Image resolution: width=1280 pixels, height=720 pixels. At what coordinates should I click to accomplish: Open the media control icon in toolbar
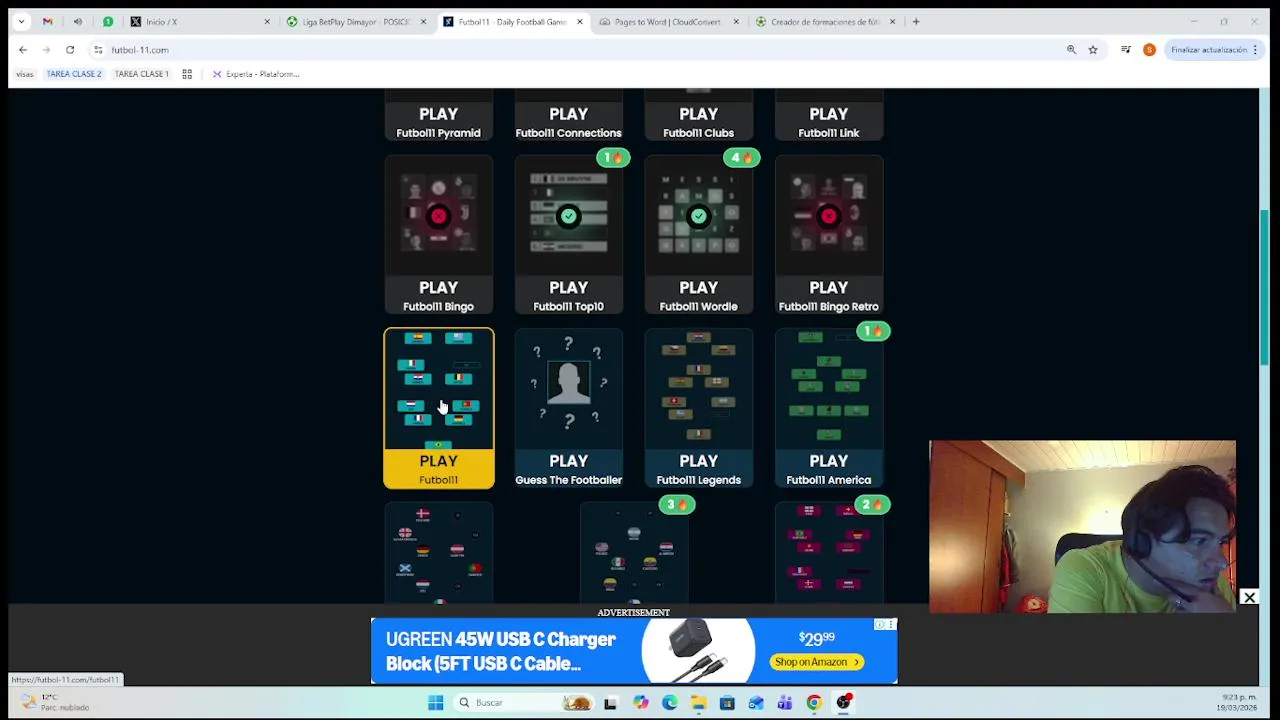click(x=1126, y=49)
